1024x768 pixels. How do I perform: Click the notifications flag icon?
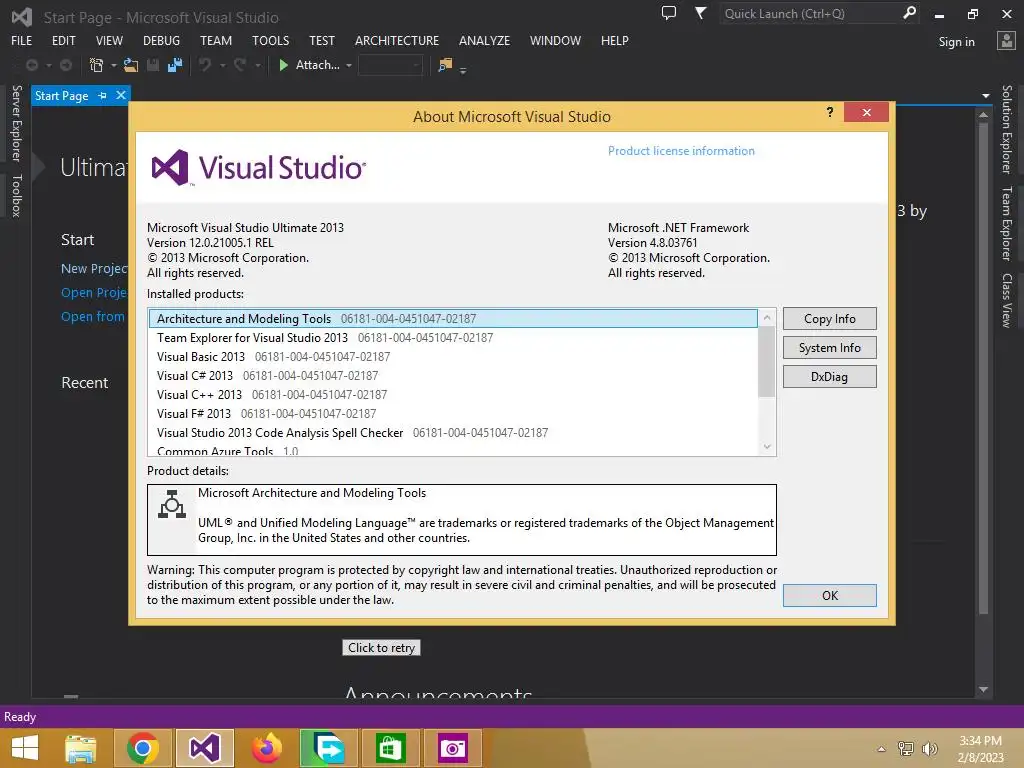700,13
